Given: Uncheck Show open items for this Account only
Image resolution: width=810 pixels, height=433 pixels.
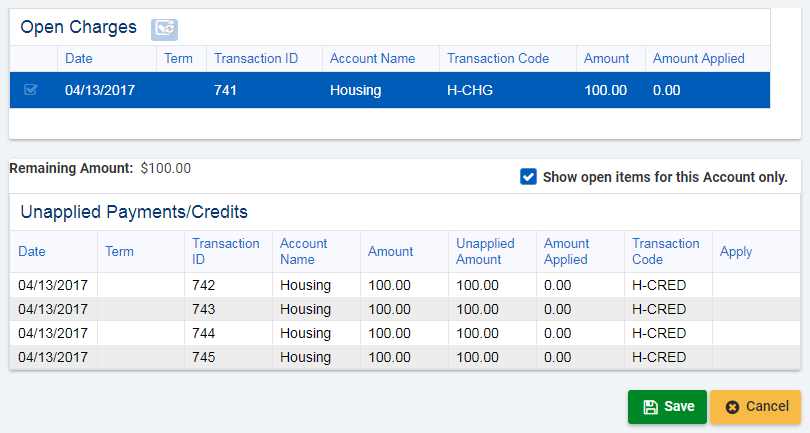Looking at the screenshot, I should [529, 177].
